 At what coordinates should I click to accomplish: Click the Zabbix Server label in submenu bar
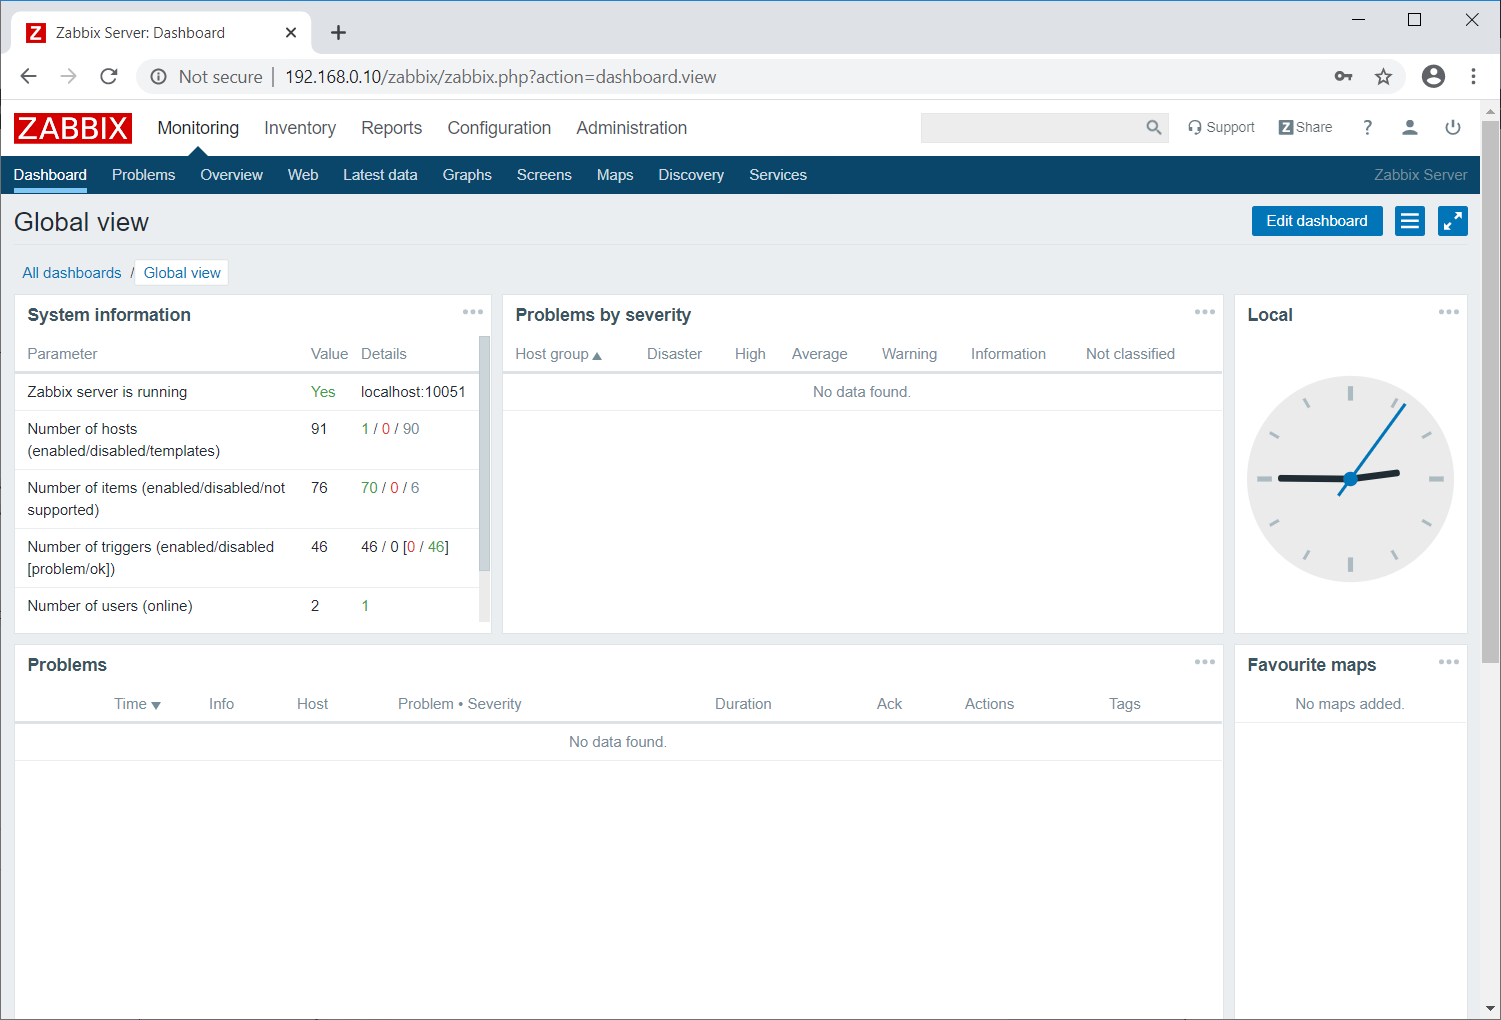(1420, 175)
